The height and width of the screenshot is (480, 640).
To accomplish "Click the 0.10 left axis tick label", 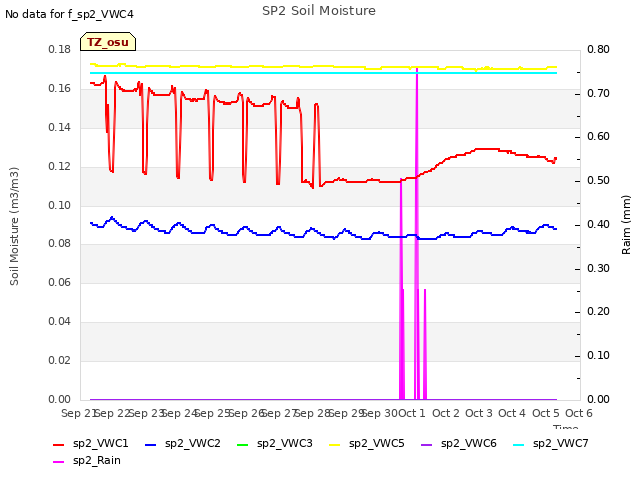I will pyautogui.click(x=60, y=205).
